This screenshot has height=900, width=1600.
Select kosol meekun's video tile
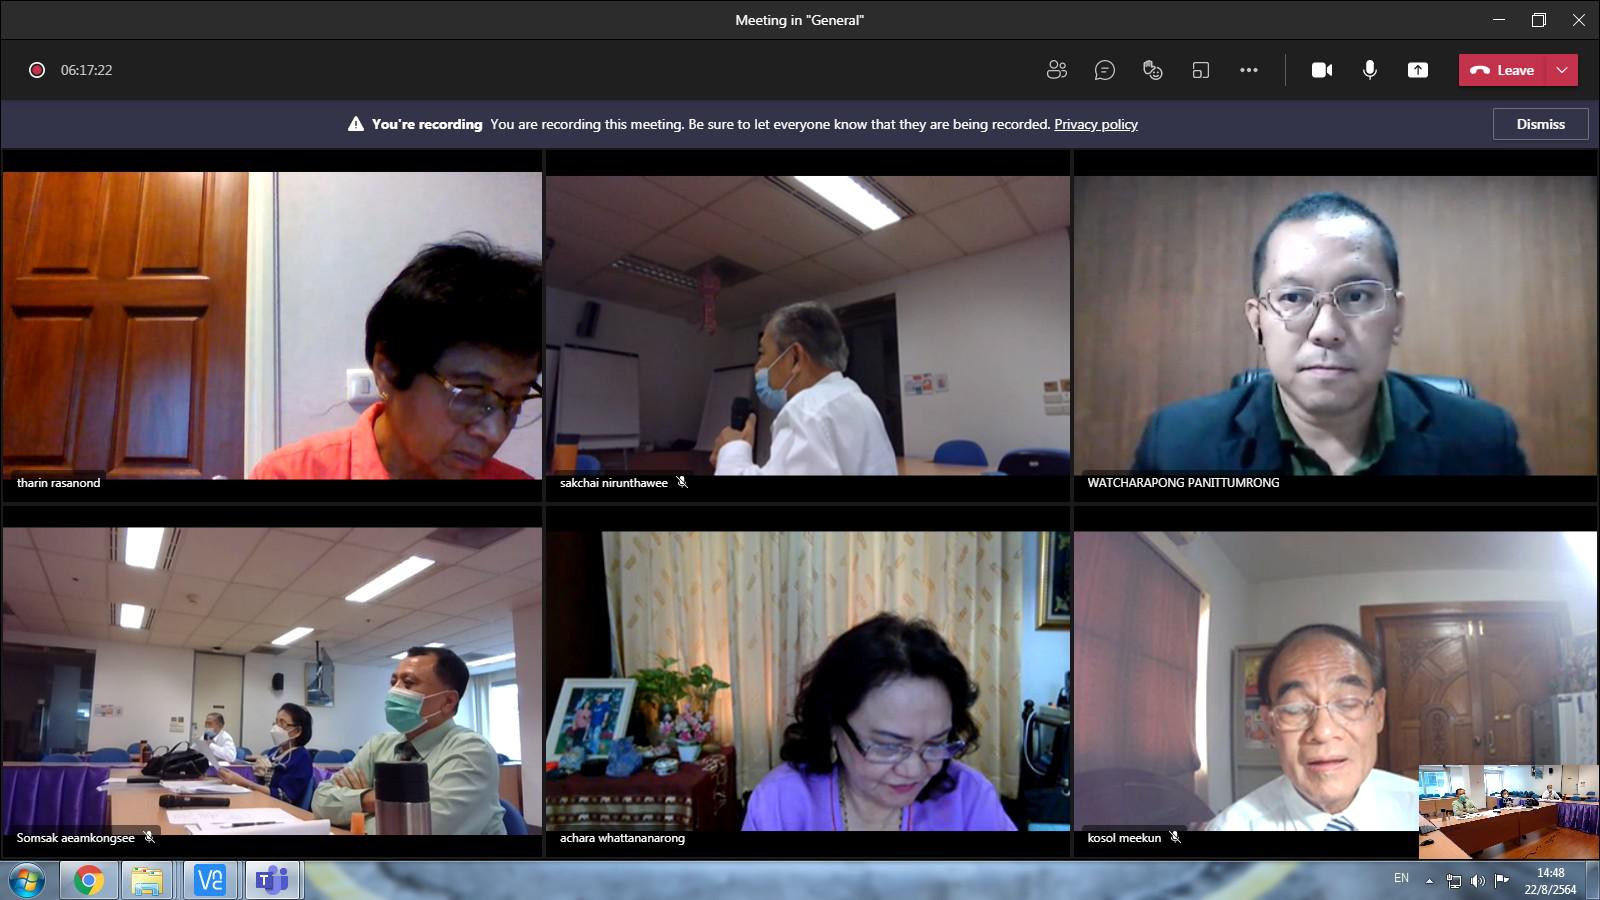(x=1335, y=680)
